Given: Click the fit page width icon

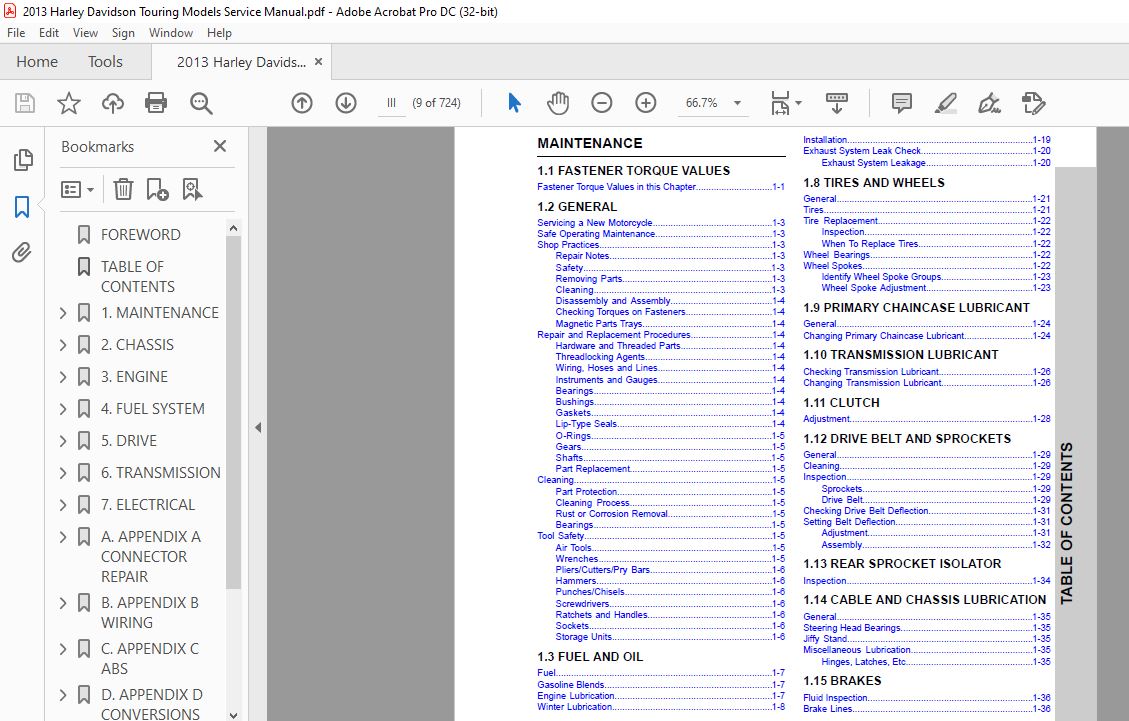Looking at the screenshot, I should tap(780, 103).
